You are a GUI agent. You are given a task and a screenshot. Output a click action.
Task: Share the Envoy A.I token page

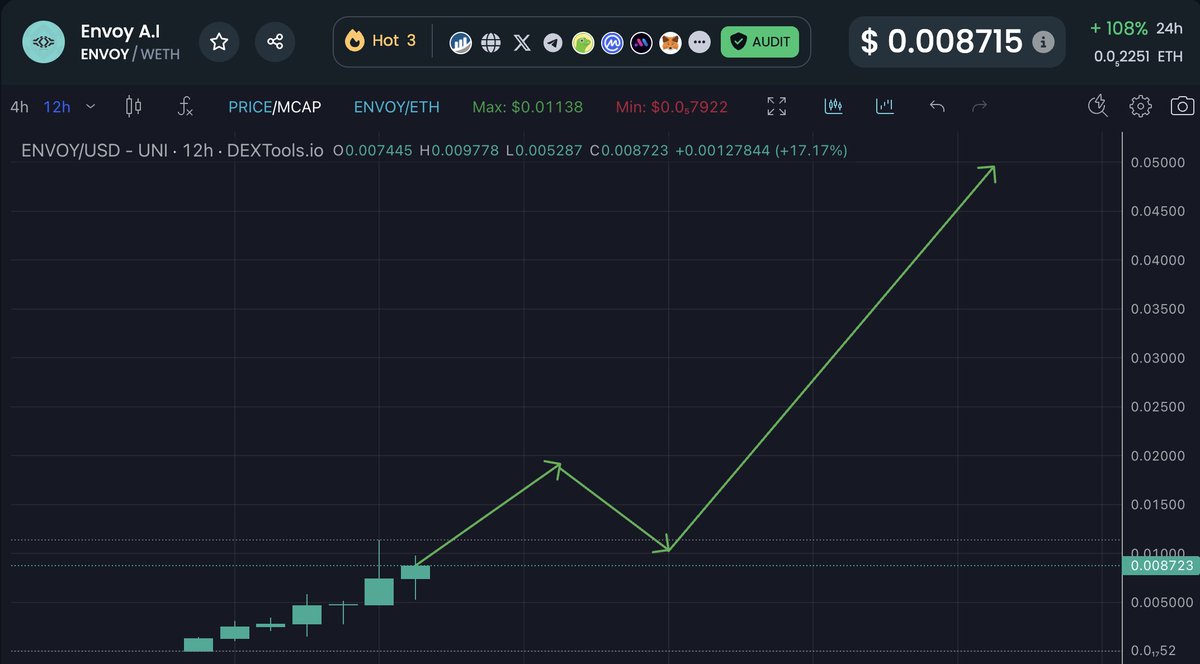click(x=274, y=42)
